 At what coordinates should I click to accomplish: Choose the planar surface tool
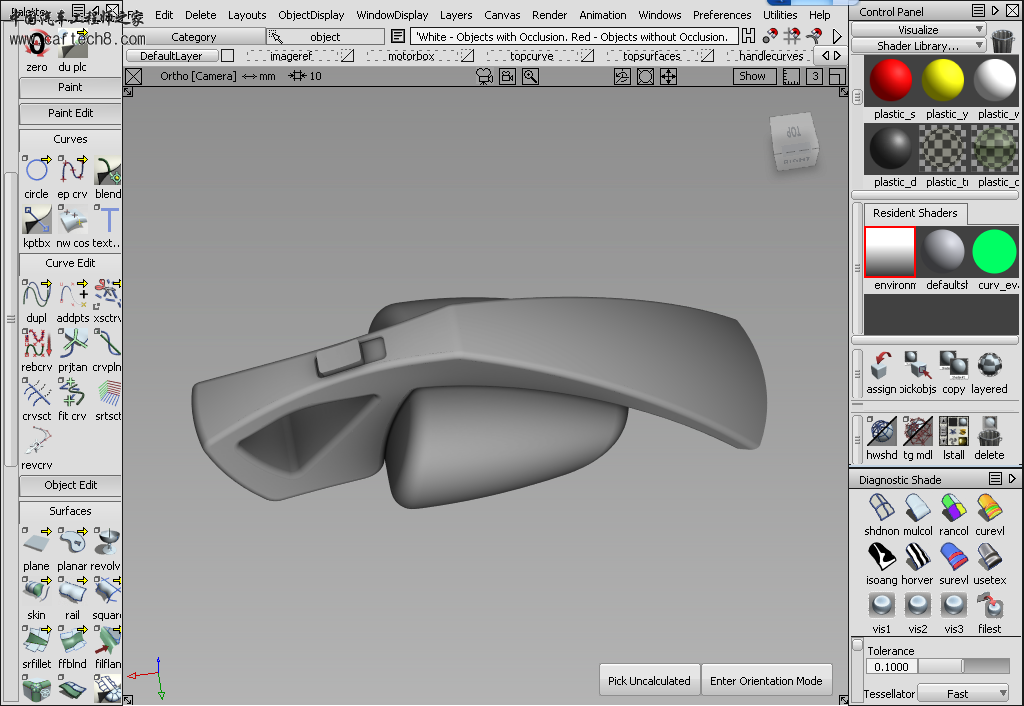(72, 542)
